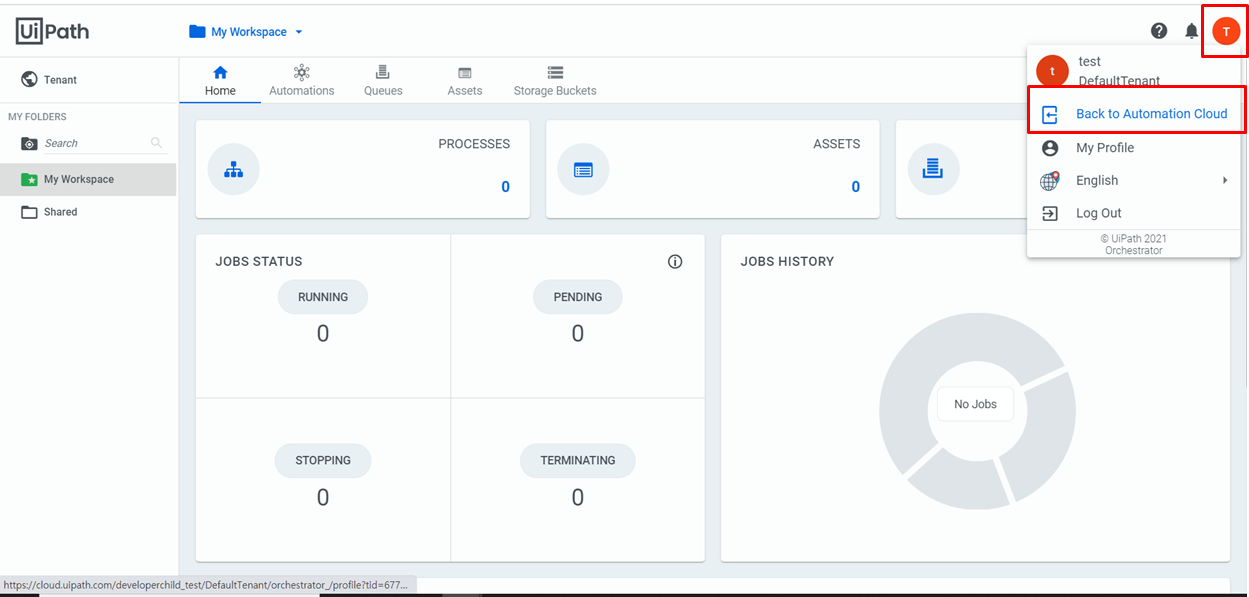The image size is (1249, 597).
Task: Open the Queues tab
Action: [383, 81]
